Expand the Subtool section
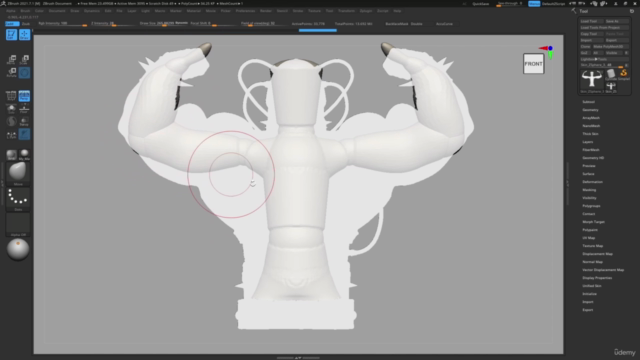This screenshot has width=640, height=360. [588, 102]
